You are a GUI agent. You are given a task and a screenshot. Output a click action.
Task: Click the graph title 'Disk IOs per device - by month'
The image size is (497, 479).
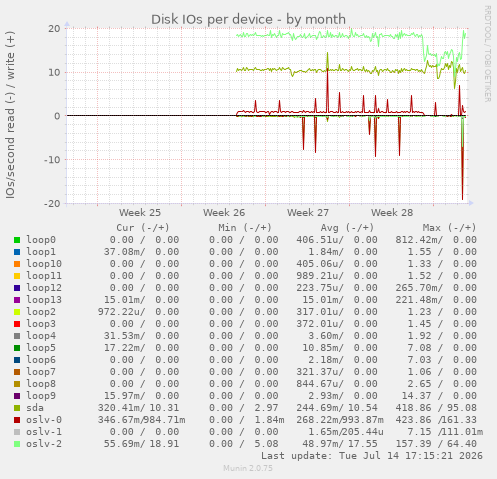pos(248,20)
